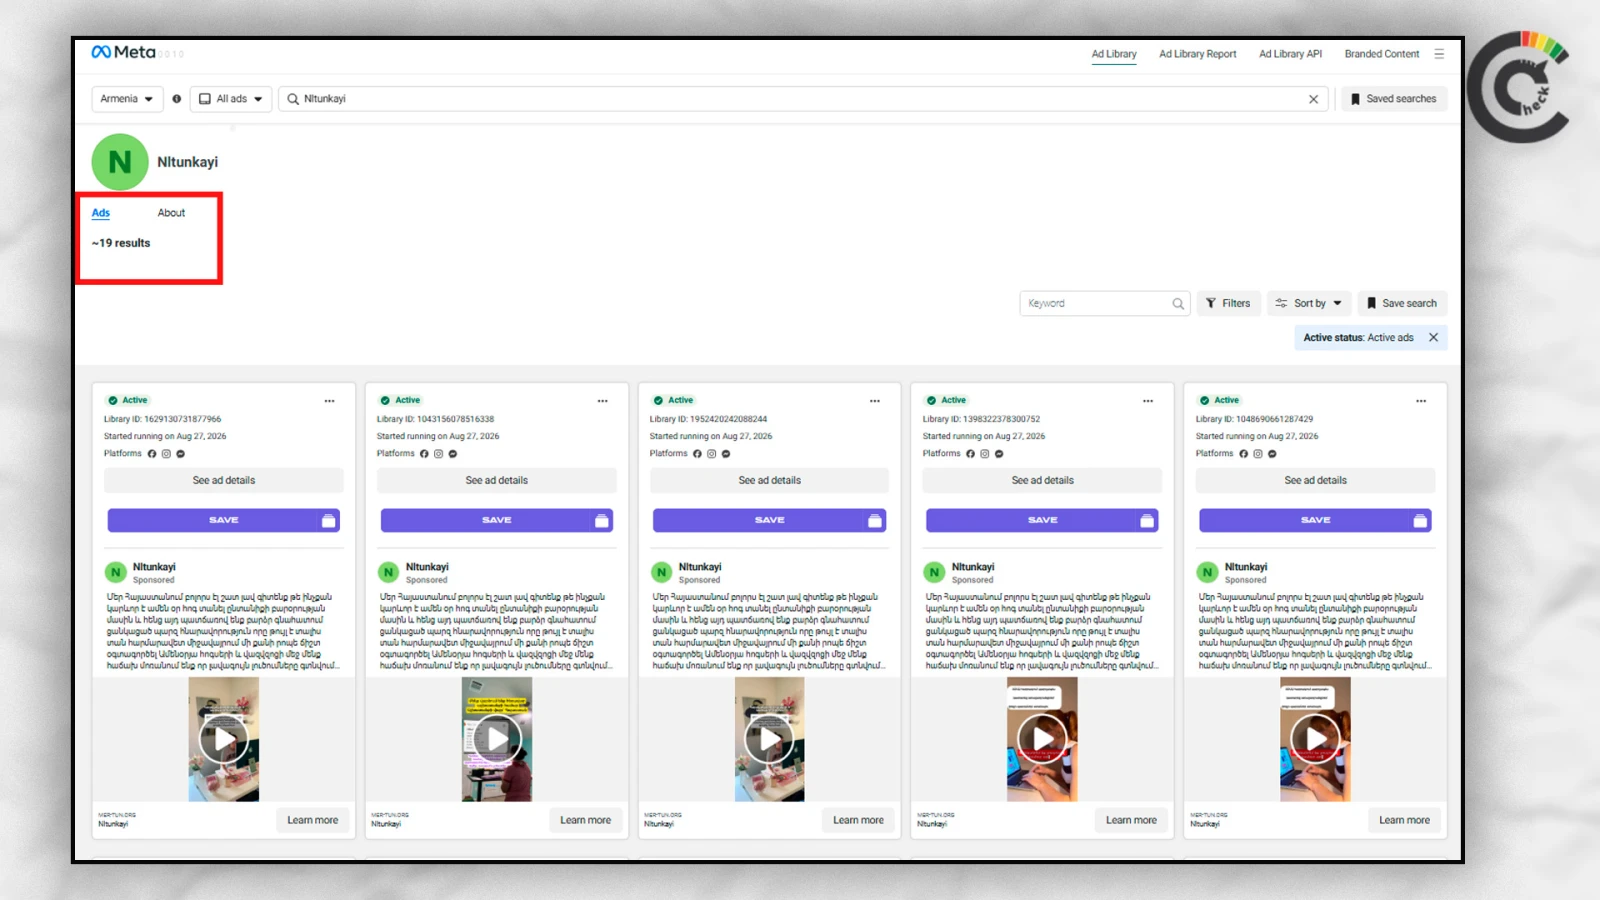Click Facebook platform icon on ad 1048690661287429
Viewport: 1600px width, 900px height.
pyautogui.click(x=1243, y=454)
